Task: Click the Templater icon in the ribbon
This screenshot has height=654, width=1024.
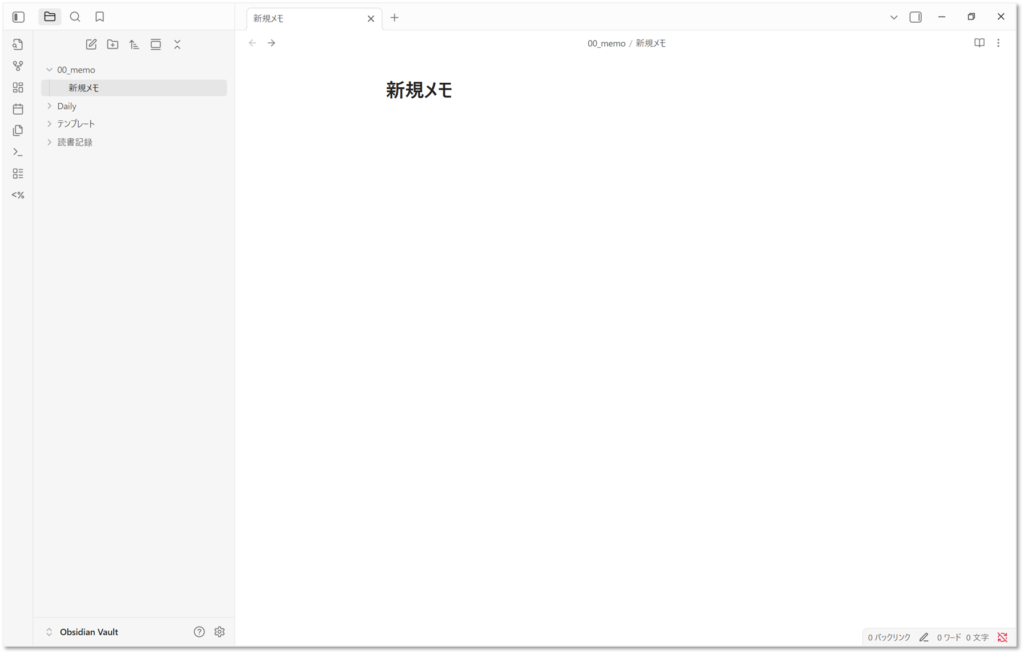Action: pyautogui.click(x=17, y=195)
